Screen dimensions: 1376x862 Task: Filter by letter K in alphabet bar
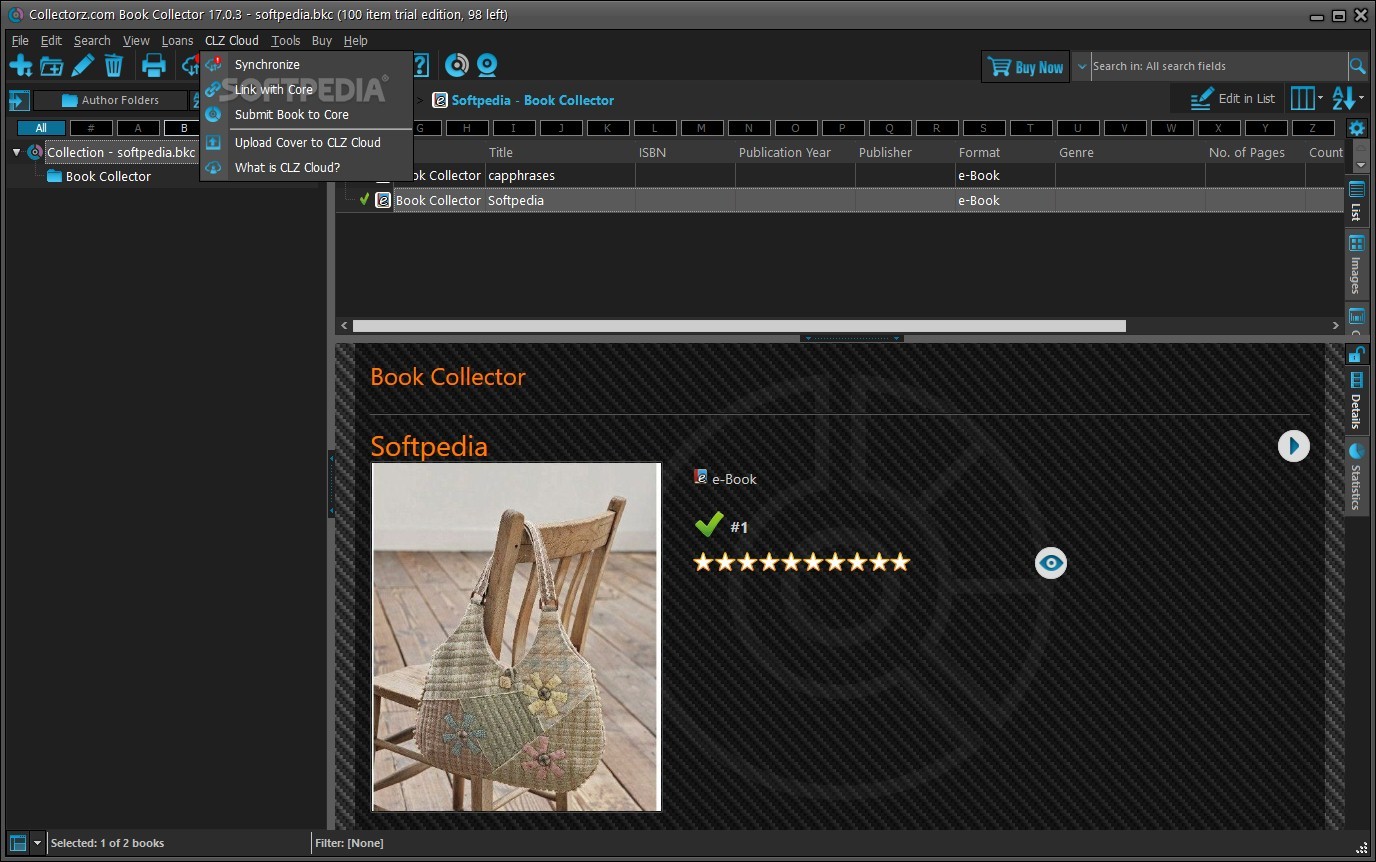[607, 128]
